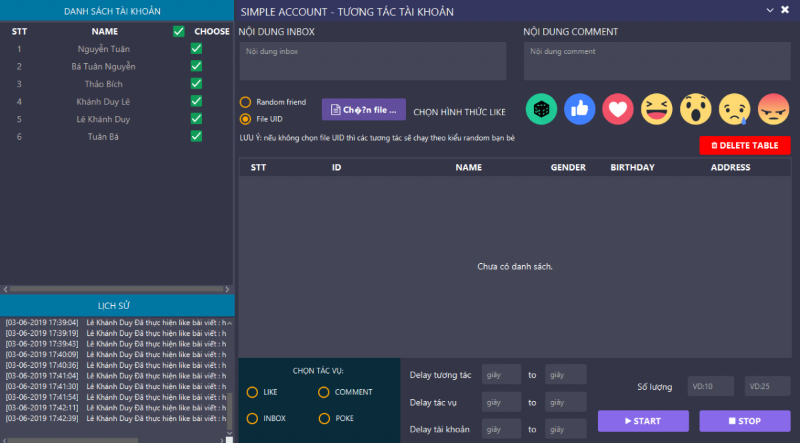Image resolution: width=800 pixels, height=443 pixels.
Task: Click the second Delay tương tác seconds field
Action: [566, 375]
